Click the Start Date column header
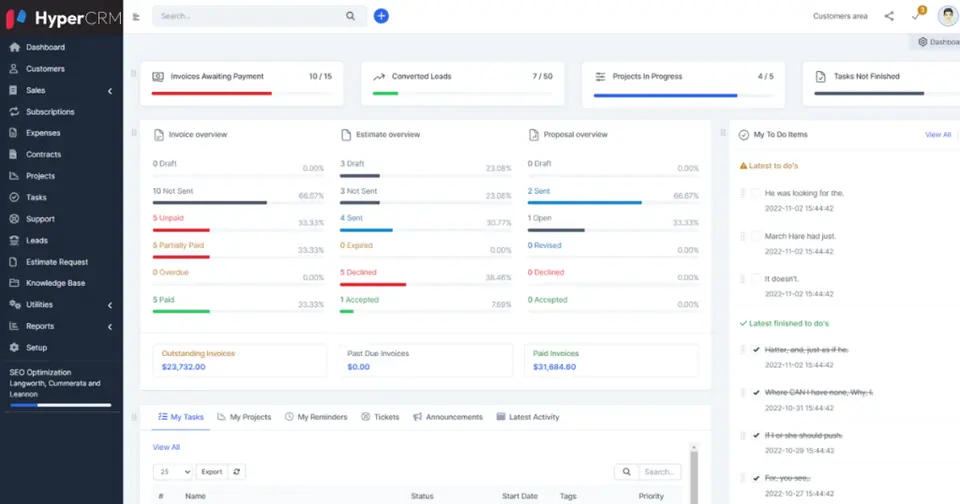 pos(520,496)
